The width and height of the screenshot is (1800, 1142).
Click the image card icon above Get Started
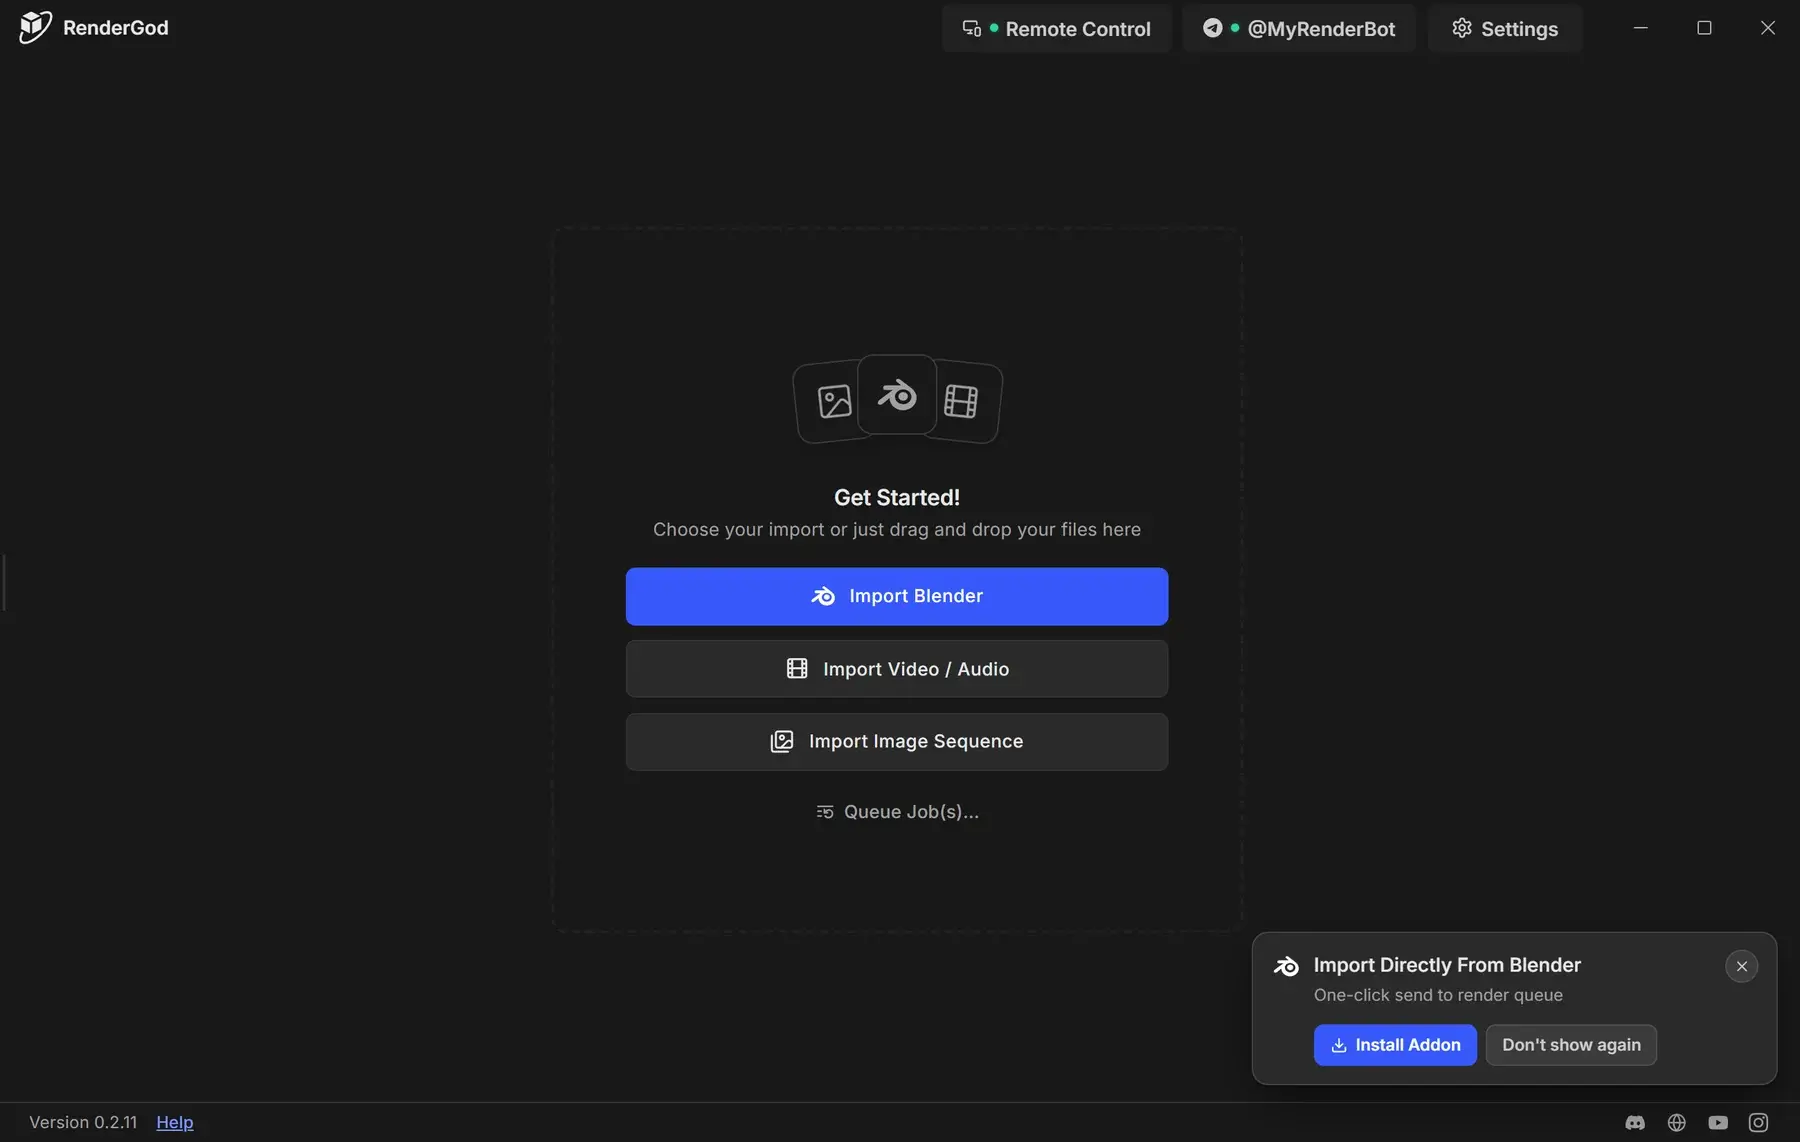tap(833, 402)
